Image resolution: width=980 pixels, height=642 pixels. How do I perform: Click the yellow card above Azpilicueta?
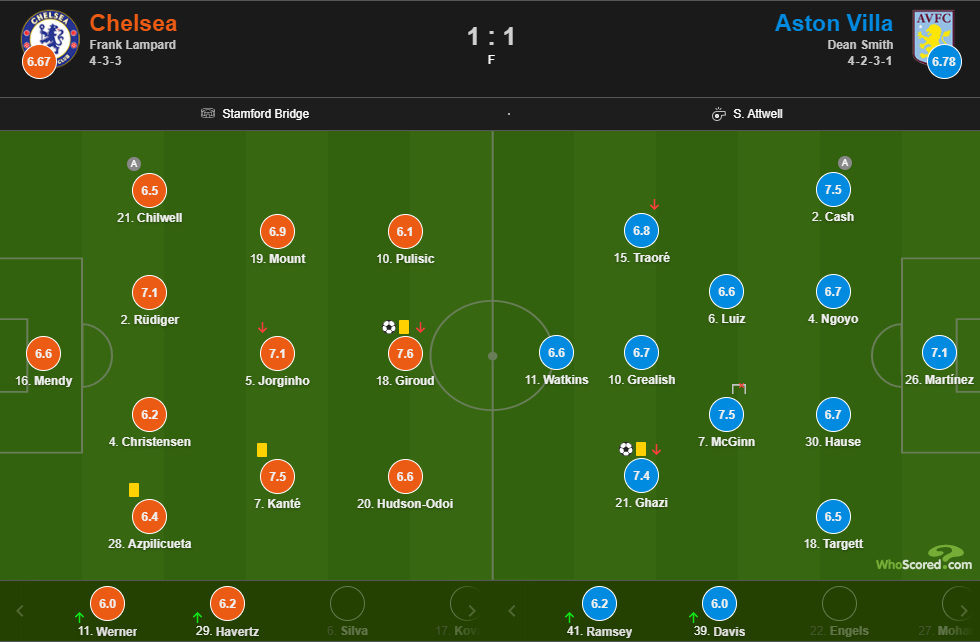(x=133, y=490)
